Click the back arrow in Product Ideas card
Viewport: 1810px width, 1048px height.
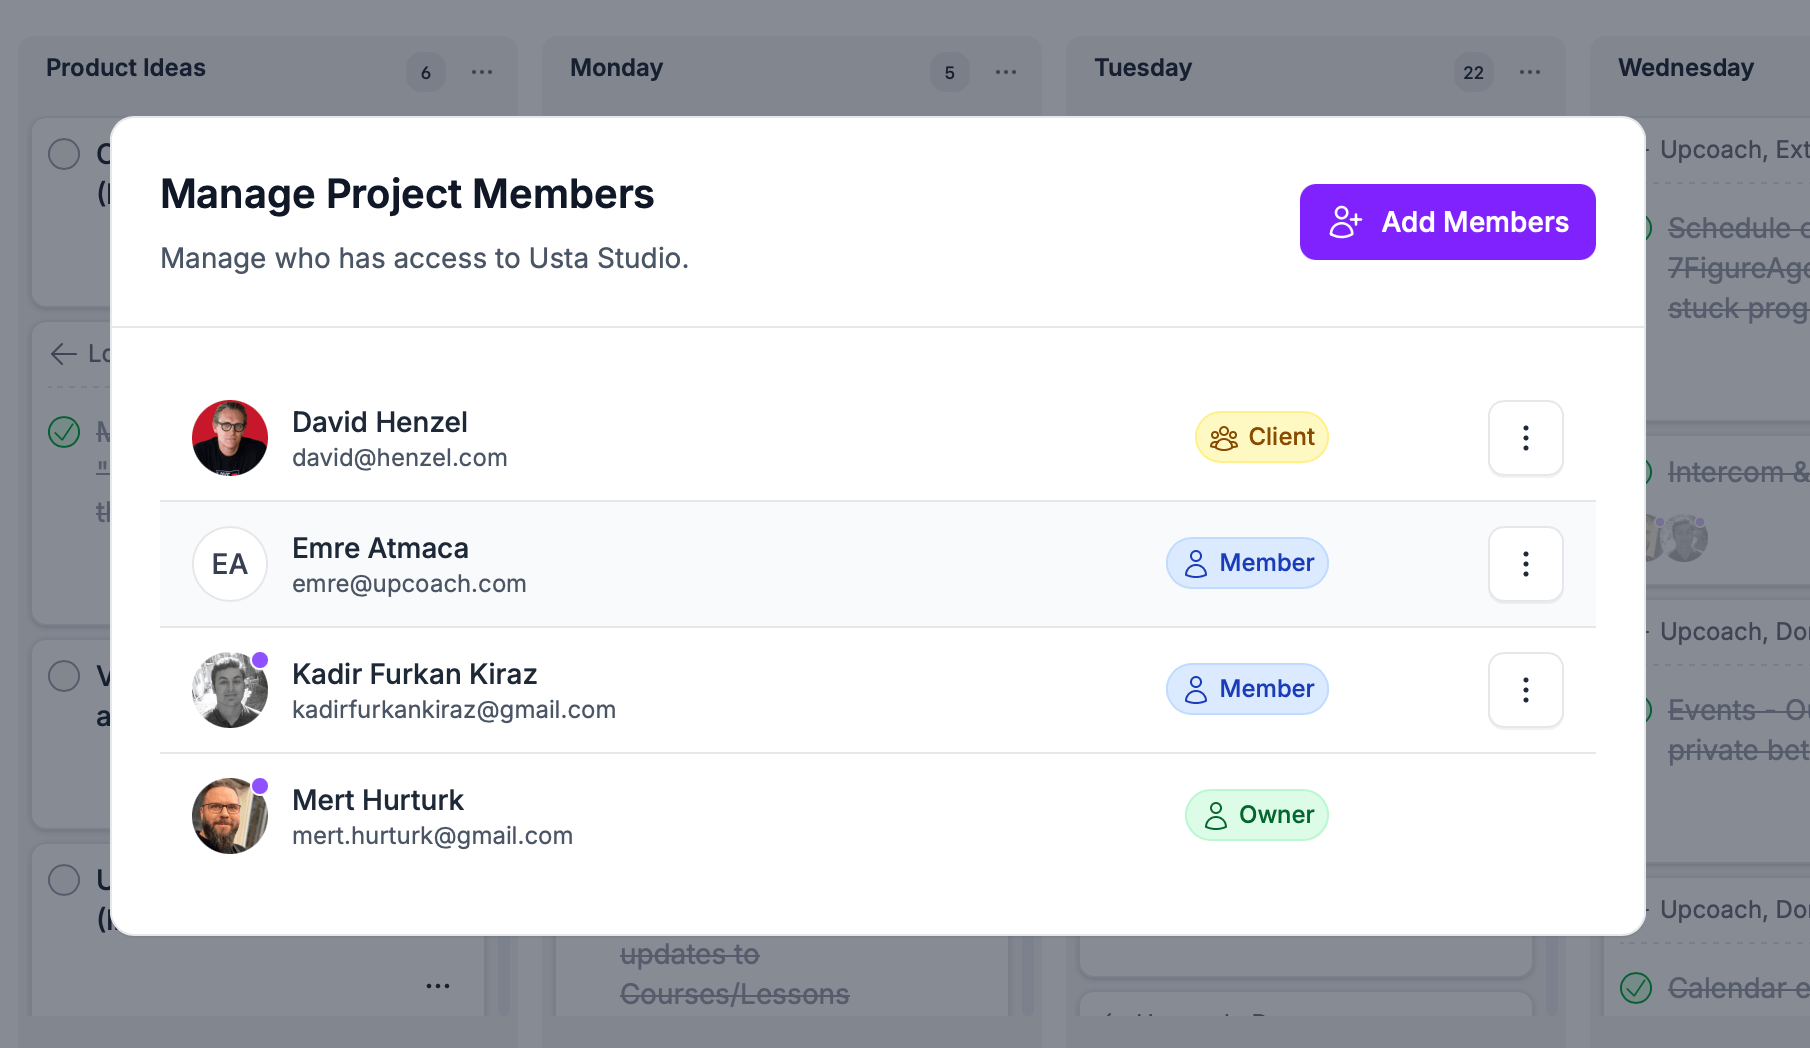64,354
